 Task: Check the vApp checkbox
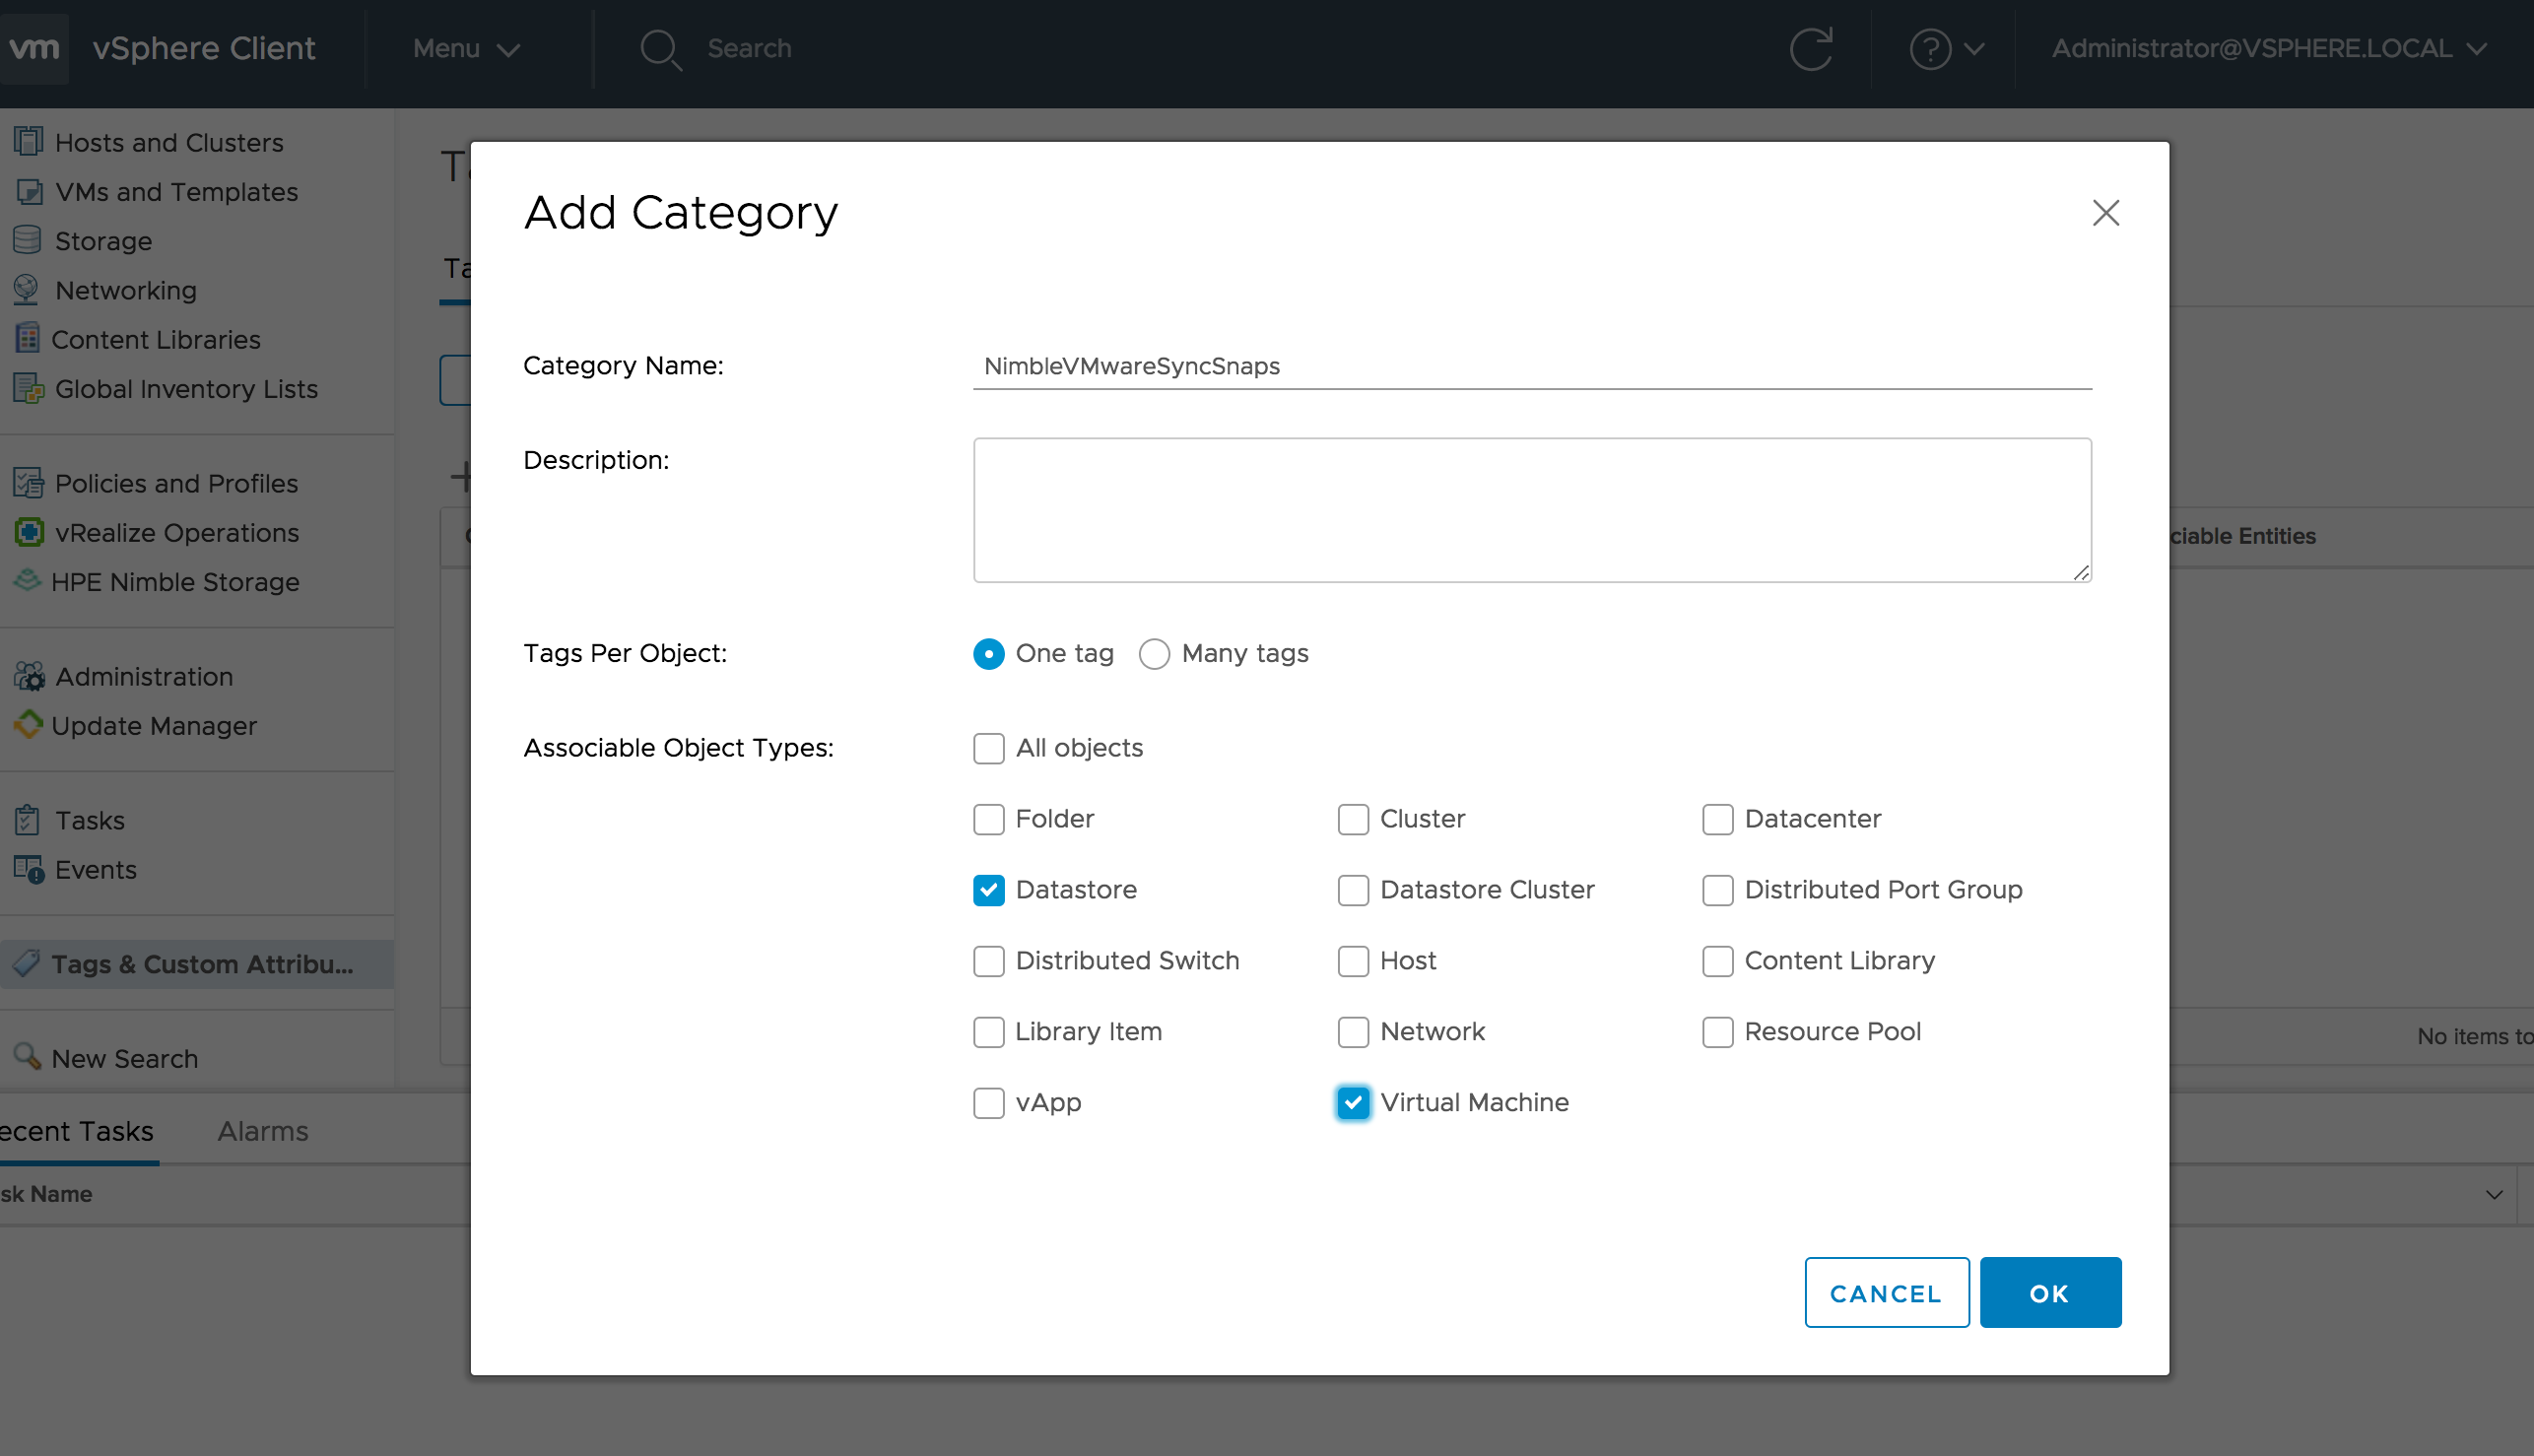click(x=988, y=1103)
